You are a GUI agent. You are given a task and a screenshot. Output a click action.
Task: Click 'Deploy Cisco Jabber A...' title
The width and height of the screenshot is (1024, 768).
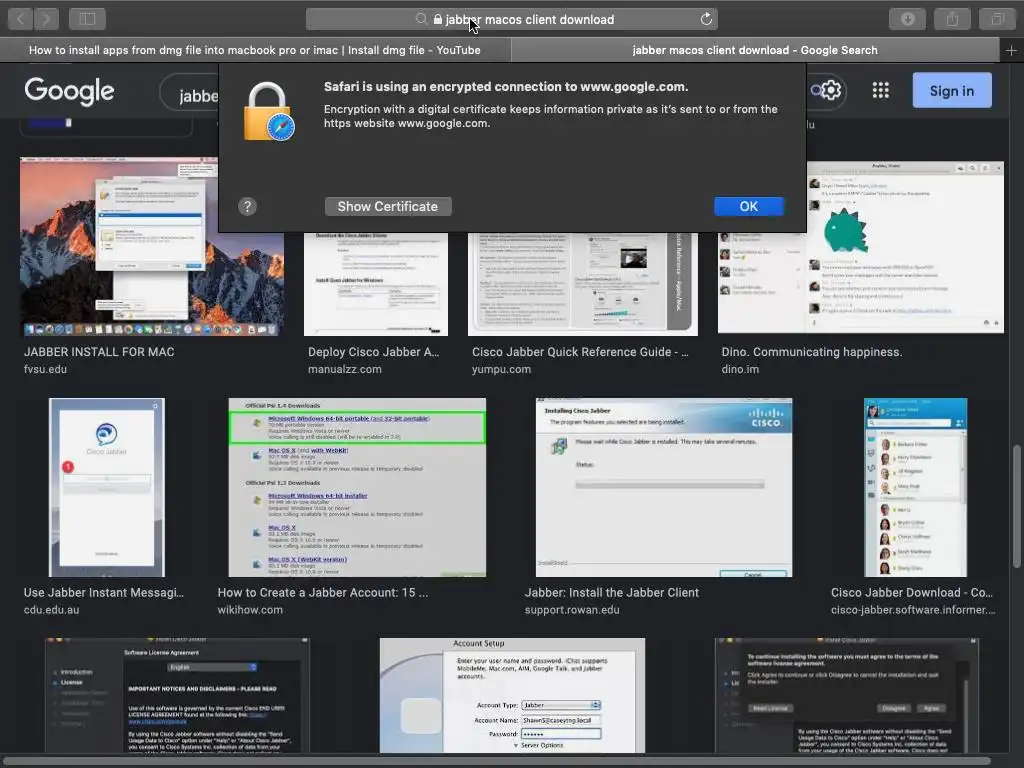[x=374, y=352]
